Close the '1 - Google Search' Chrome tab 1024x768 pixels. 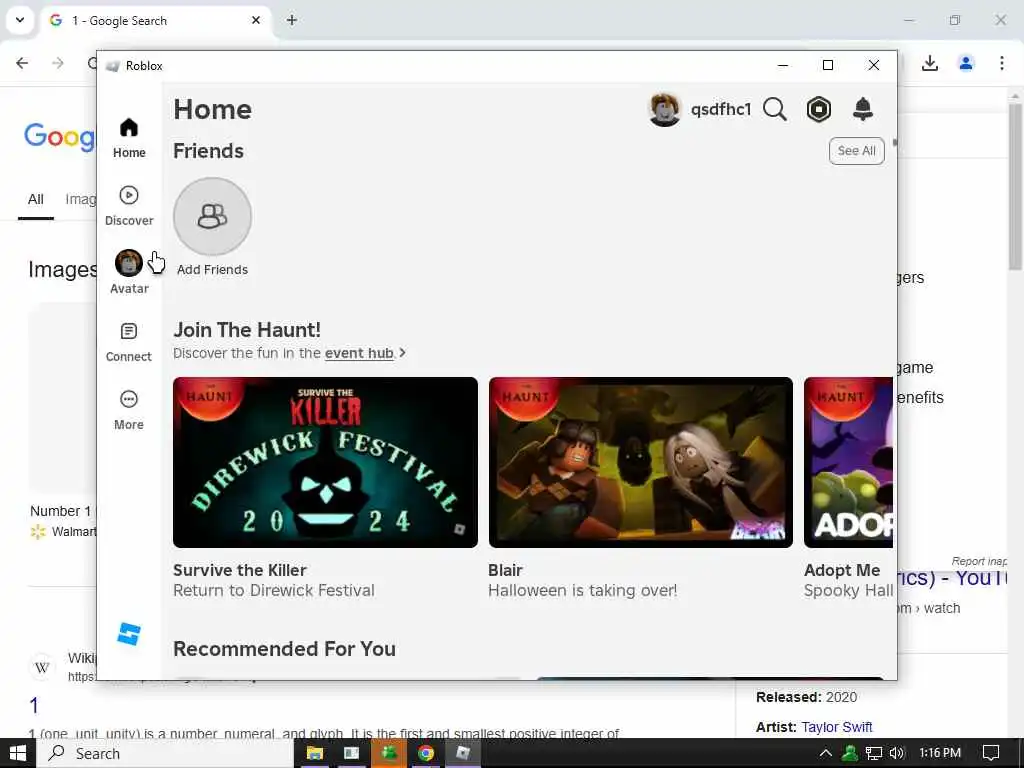(256, 20)
